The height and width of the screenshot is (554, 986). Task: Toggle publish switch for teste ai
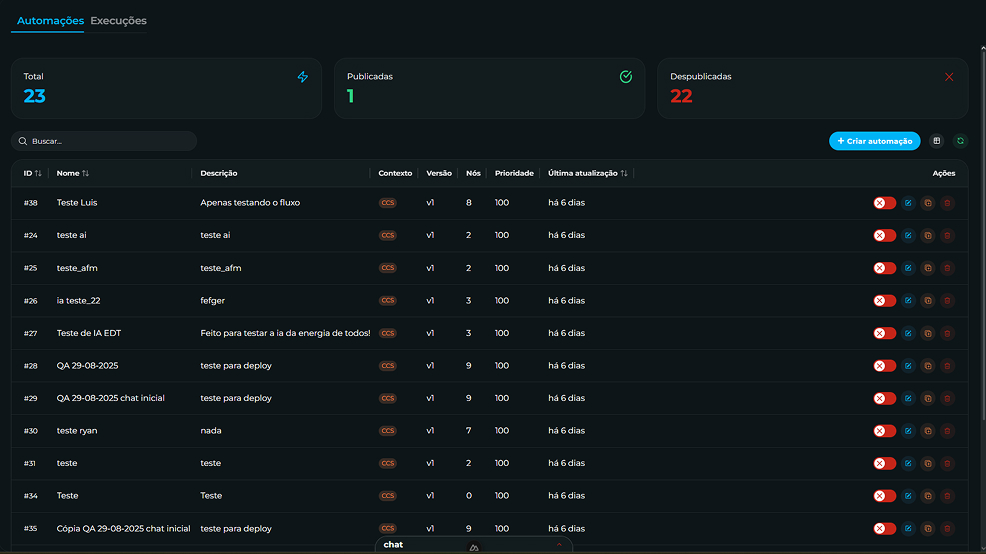point(884,235)
